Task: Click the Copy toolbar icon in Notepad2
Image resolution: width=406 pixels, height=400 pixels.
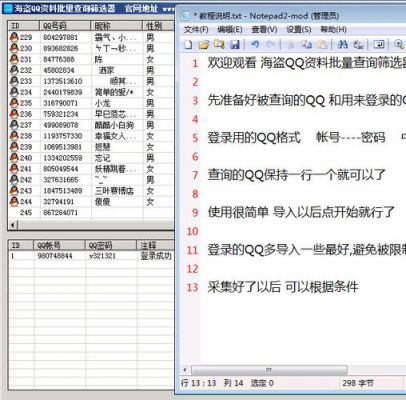Action: (306, 44)
